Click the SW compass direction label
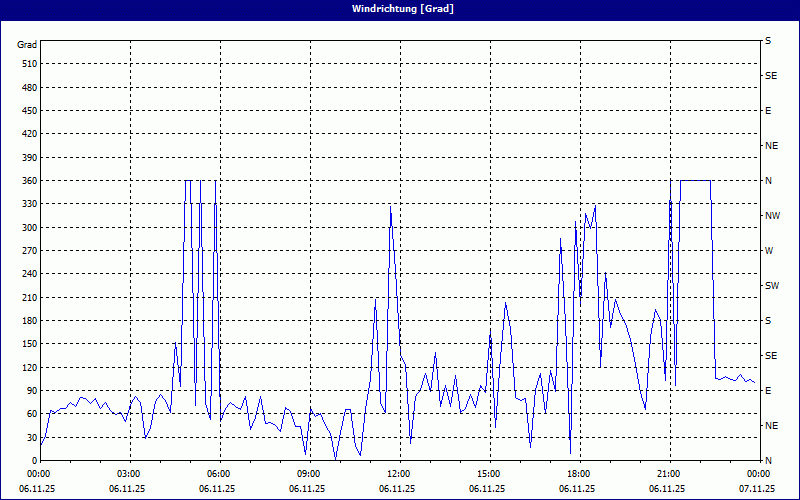800x500 pixels. (x=772, y=286)
